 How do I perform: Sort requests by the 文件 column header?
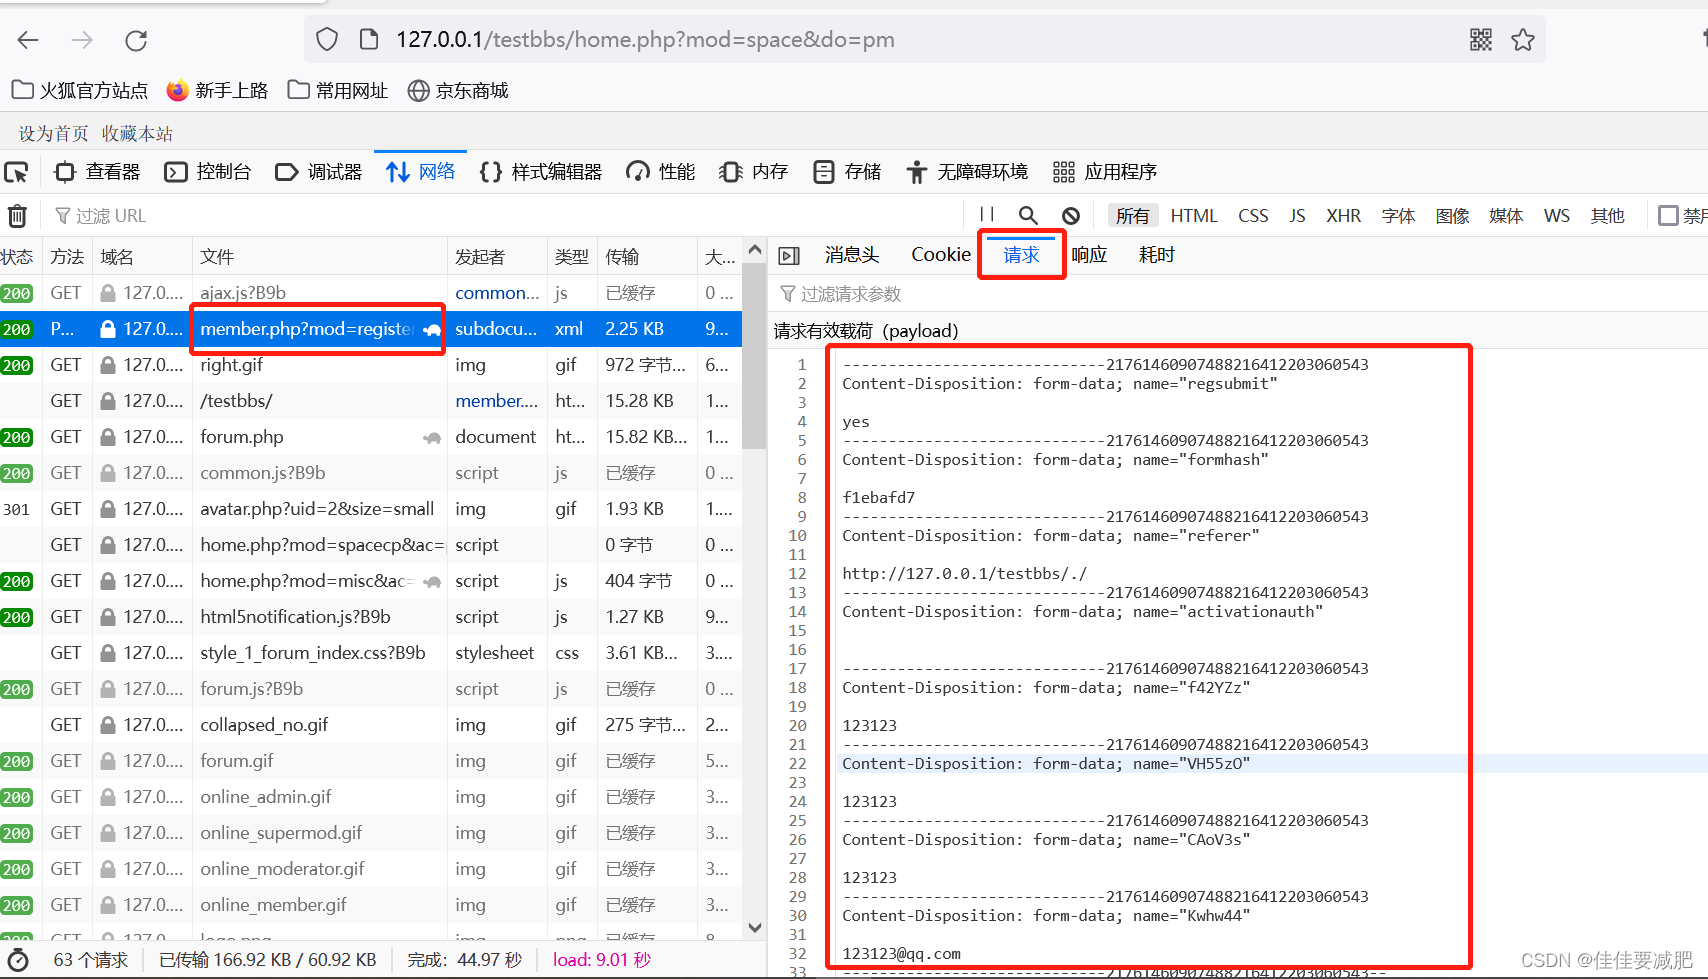click(319, 257)
